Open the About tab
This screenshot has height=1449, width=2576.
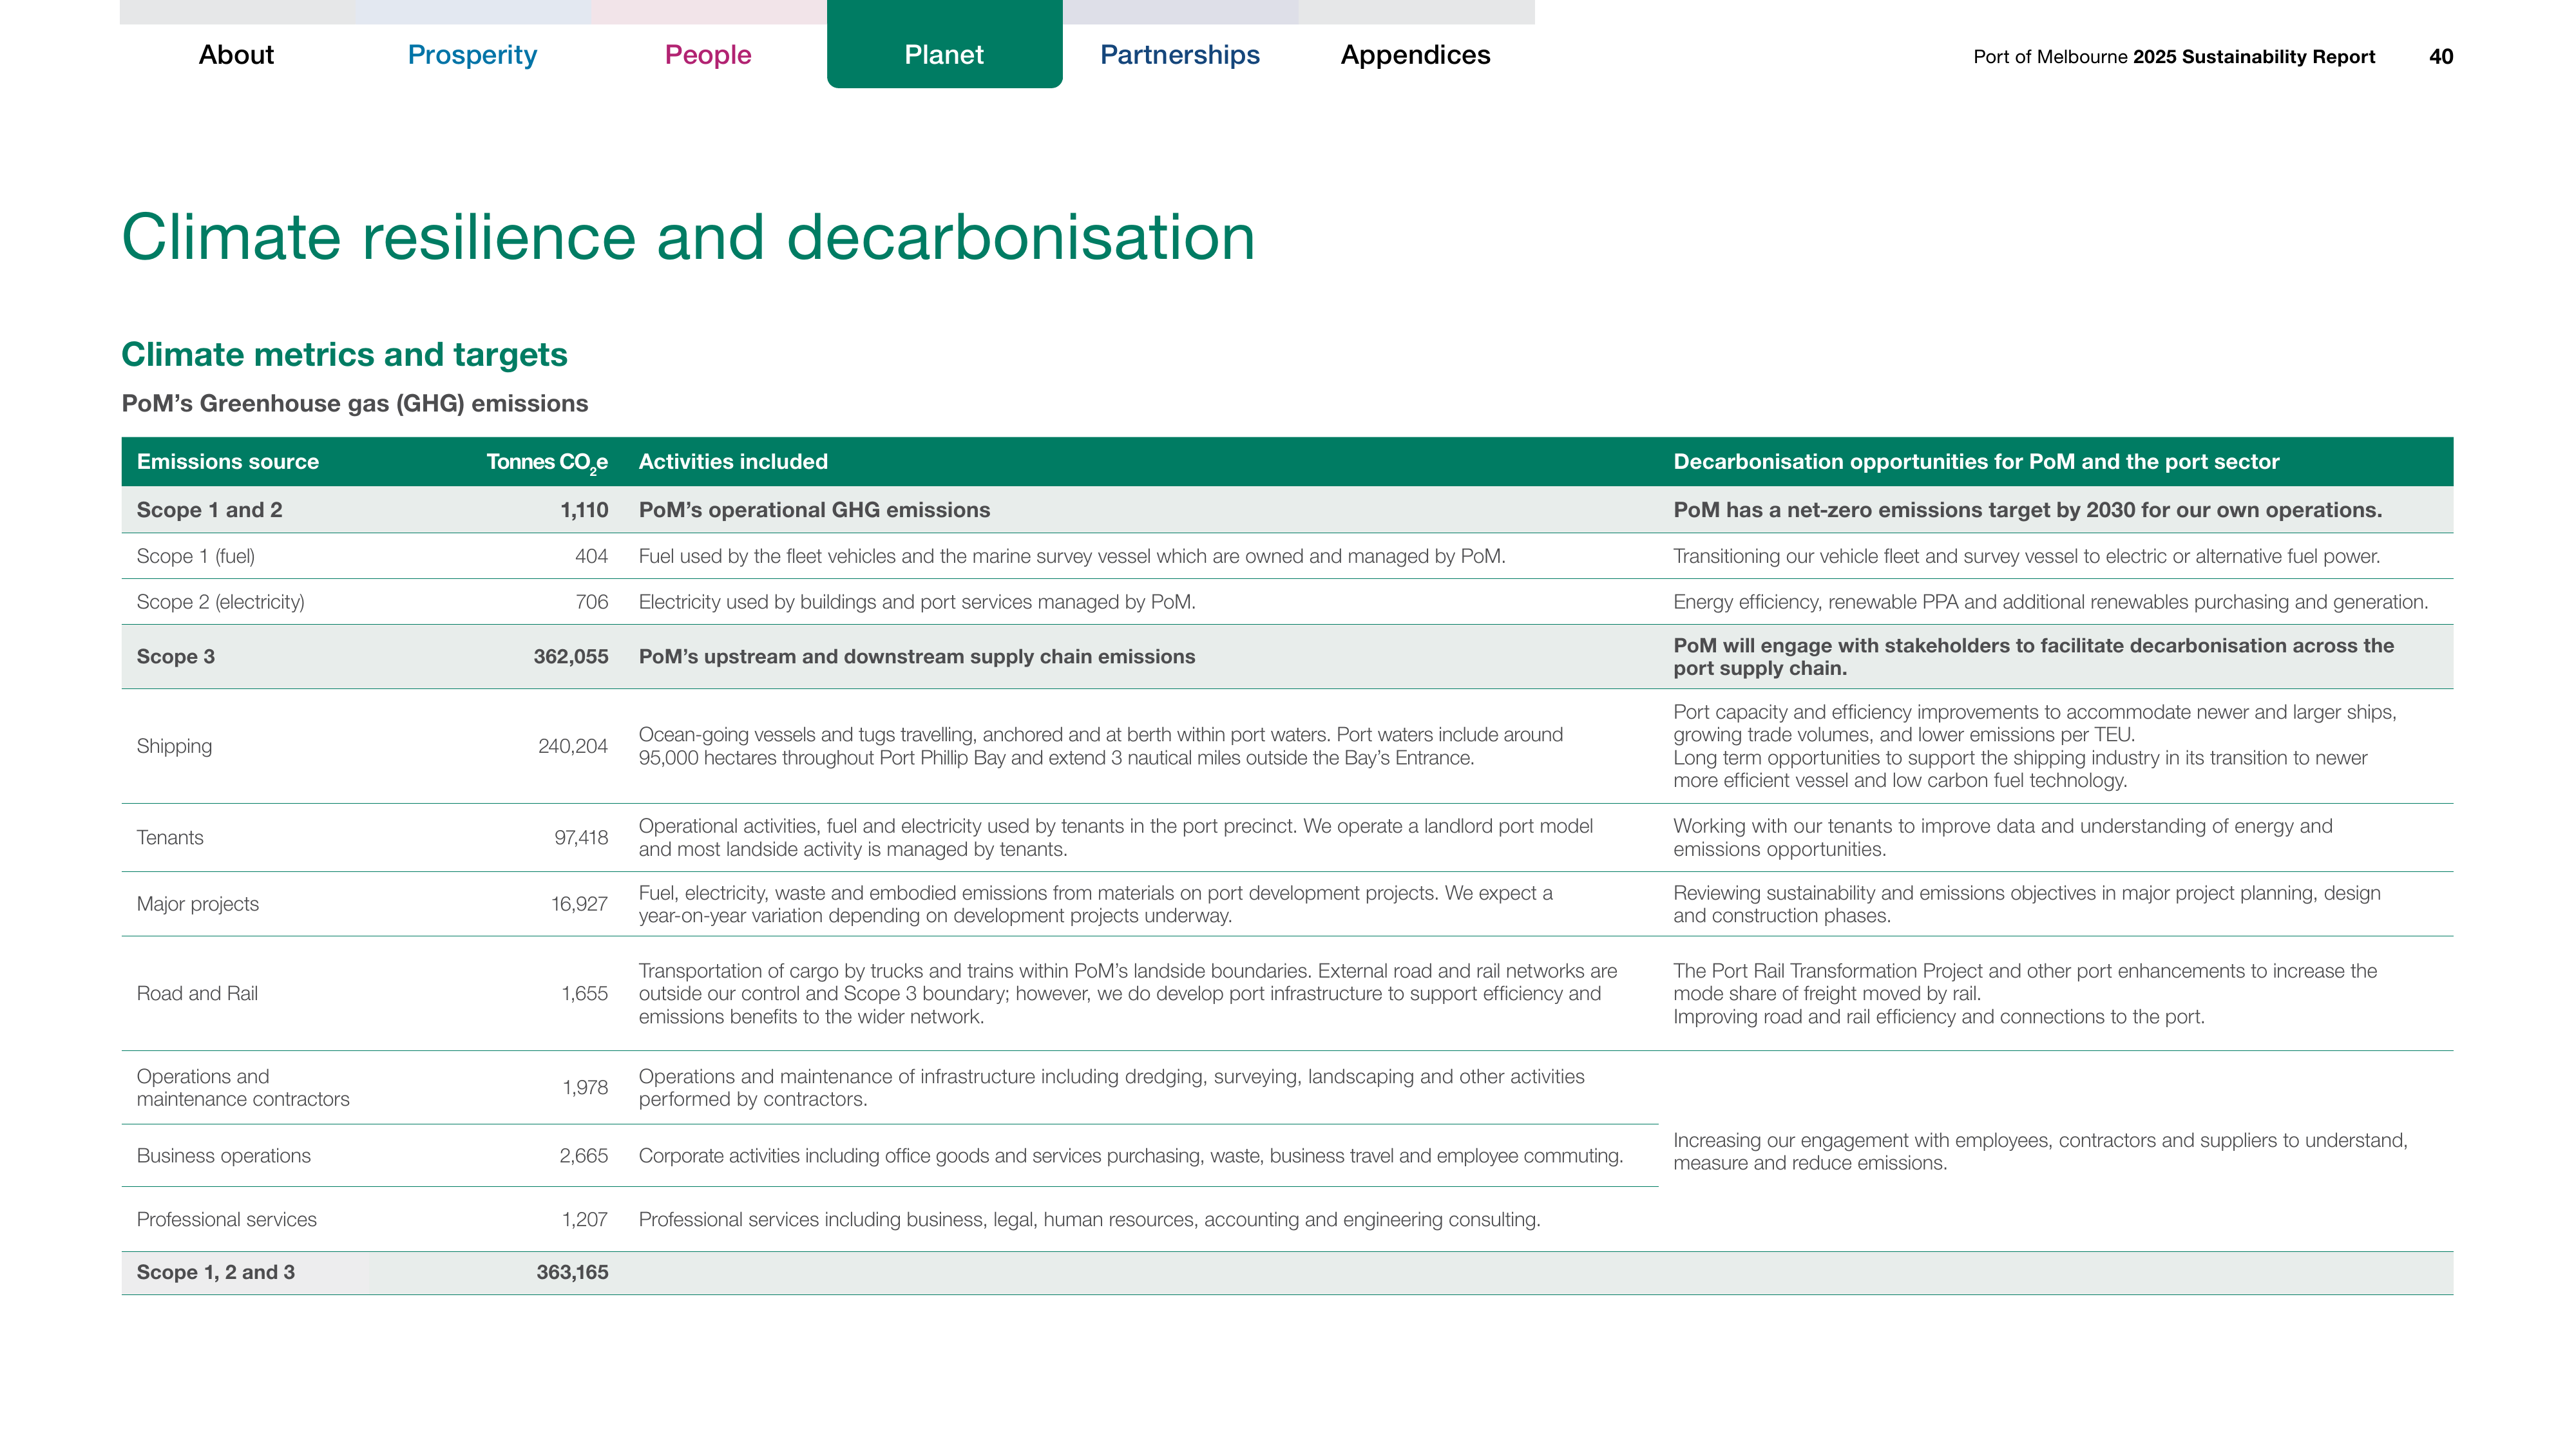click(236, 55)
